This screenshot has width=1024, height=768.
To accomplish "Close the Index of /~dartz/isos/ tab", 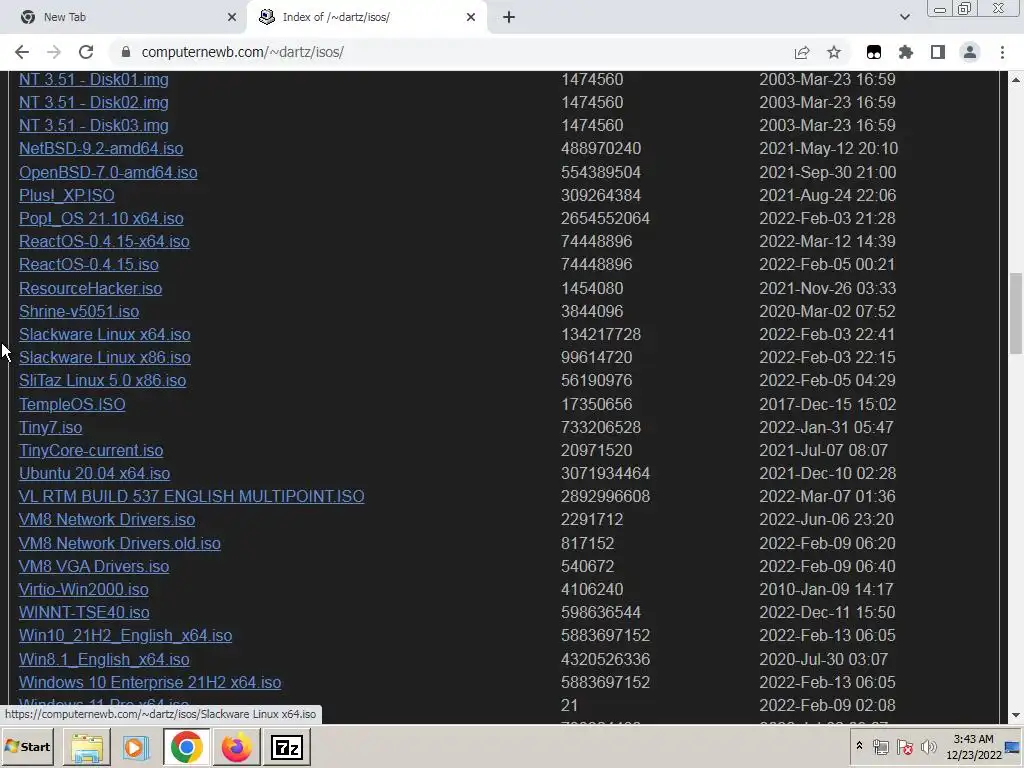I will (471, 17).
